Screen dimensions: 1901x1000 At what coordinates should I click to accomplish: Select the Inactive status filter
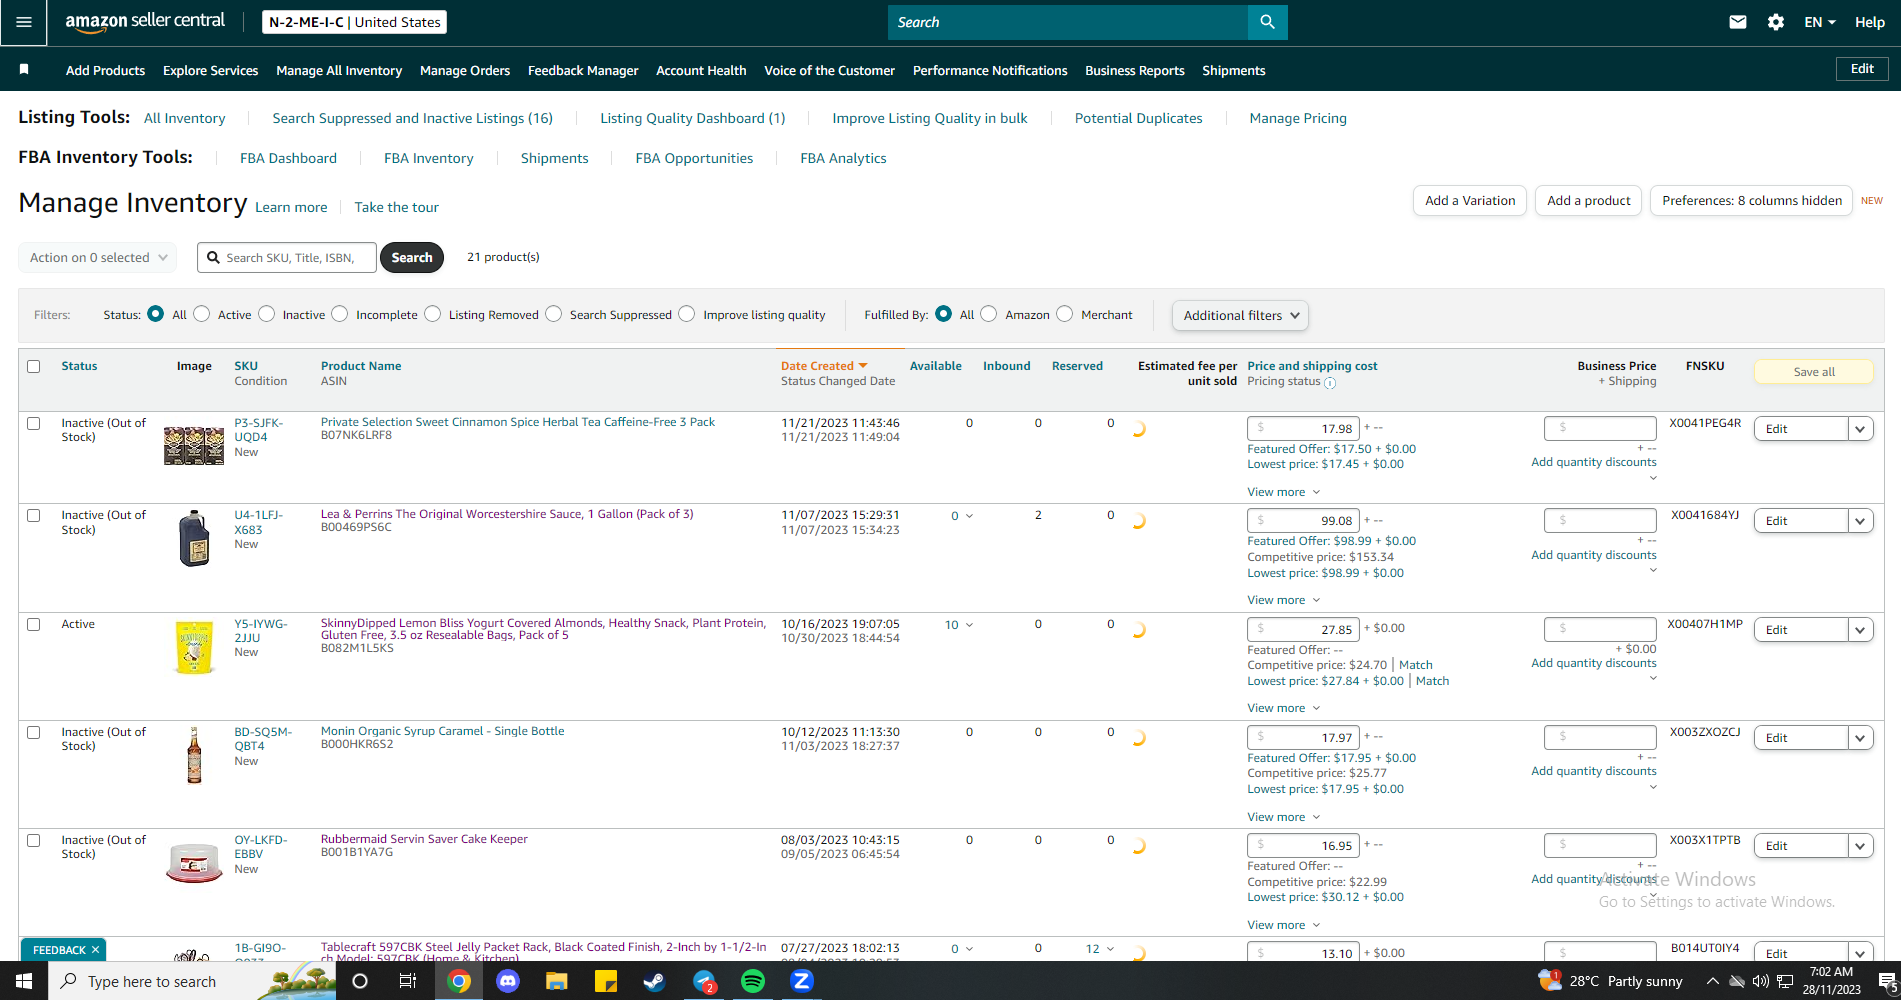pos(266,314)
